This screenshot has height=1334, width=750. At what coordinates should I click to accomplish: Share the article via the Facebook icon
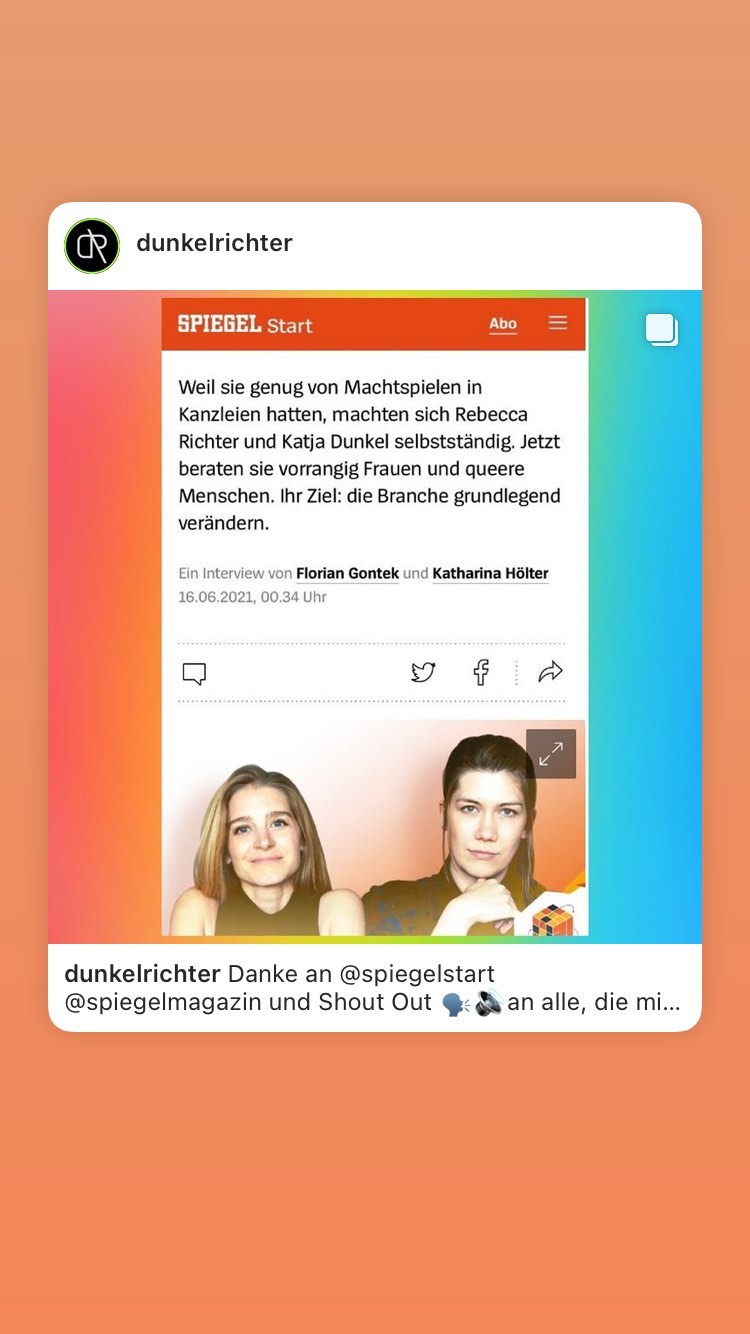click(x=481, y=673)
